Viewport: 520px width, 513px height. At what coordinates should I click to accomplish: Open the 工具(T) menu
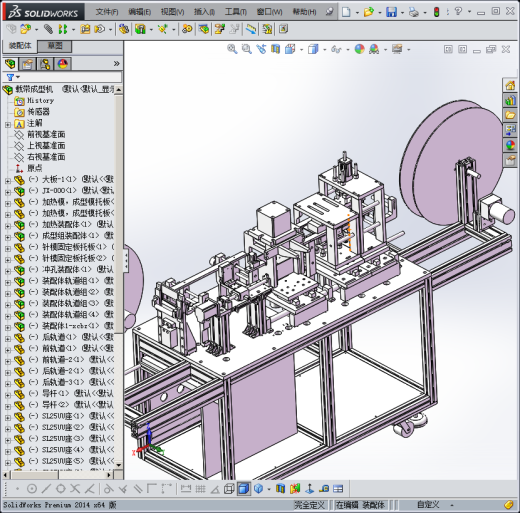click(x=236, y=12)
